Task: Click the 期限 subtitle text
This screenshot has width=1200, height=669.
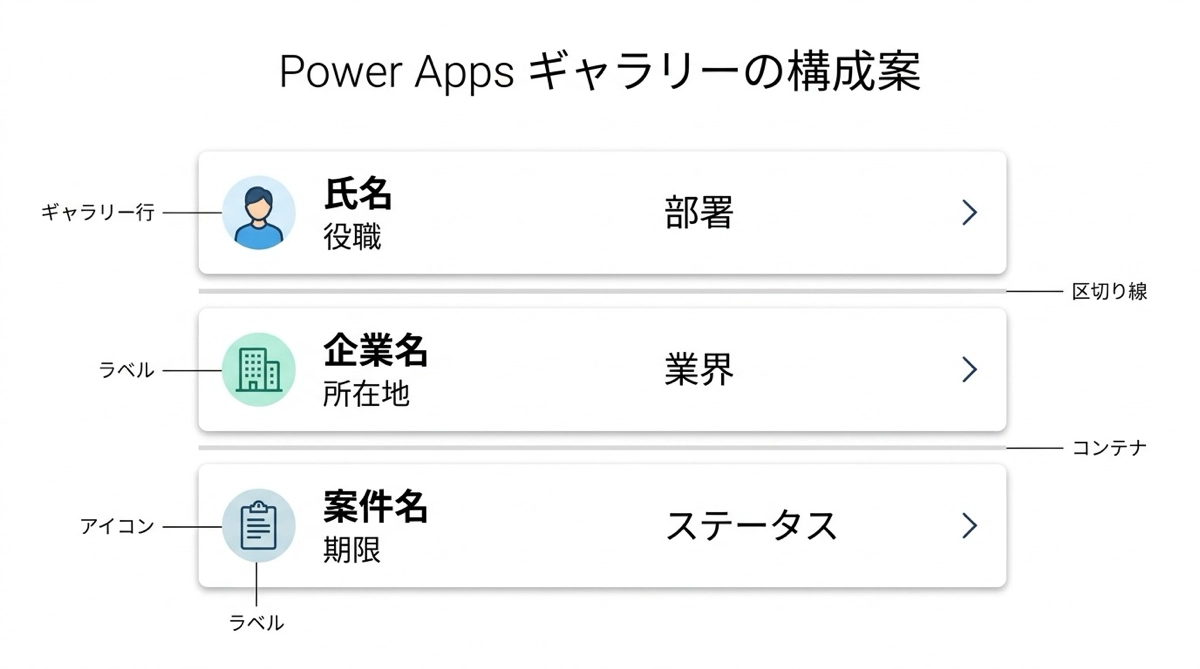Action: tap(352, 551)
